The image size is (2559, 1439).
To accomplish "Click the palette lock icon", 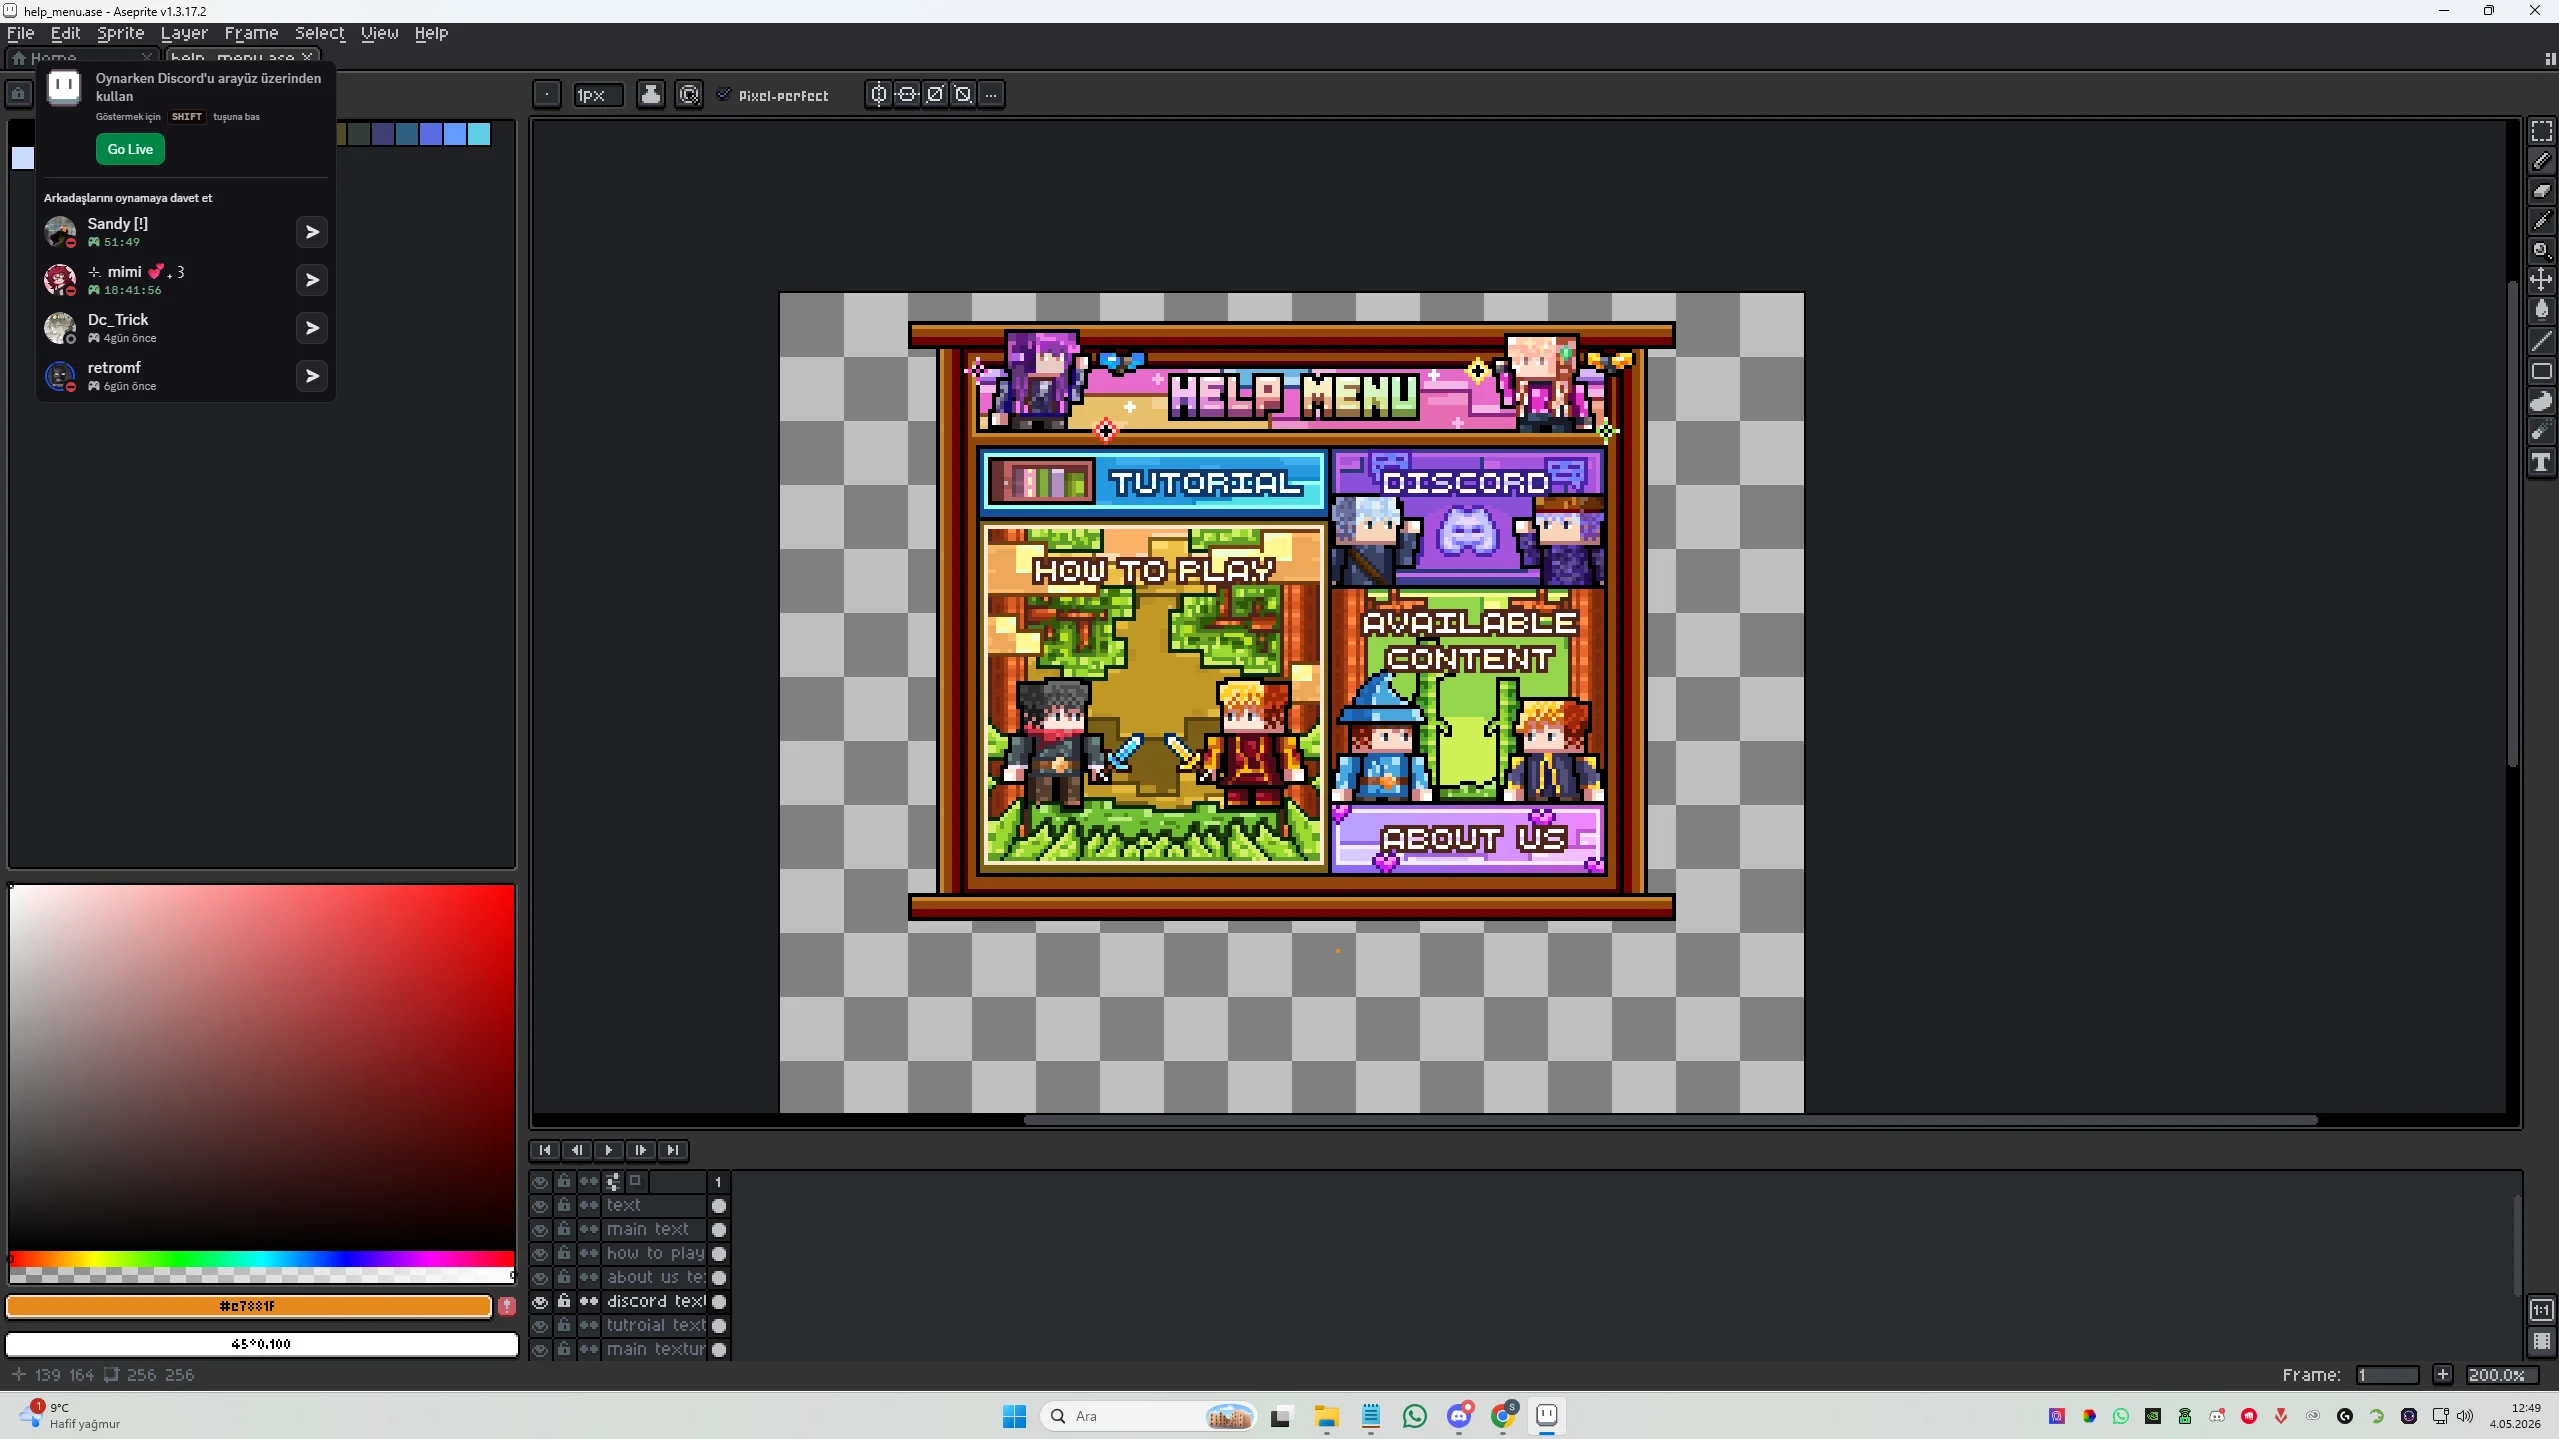I will 18,95.
